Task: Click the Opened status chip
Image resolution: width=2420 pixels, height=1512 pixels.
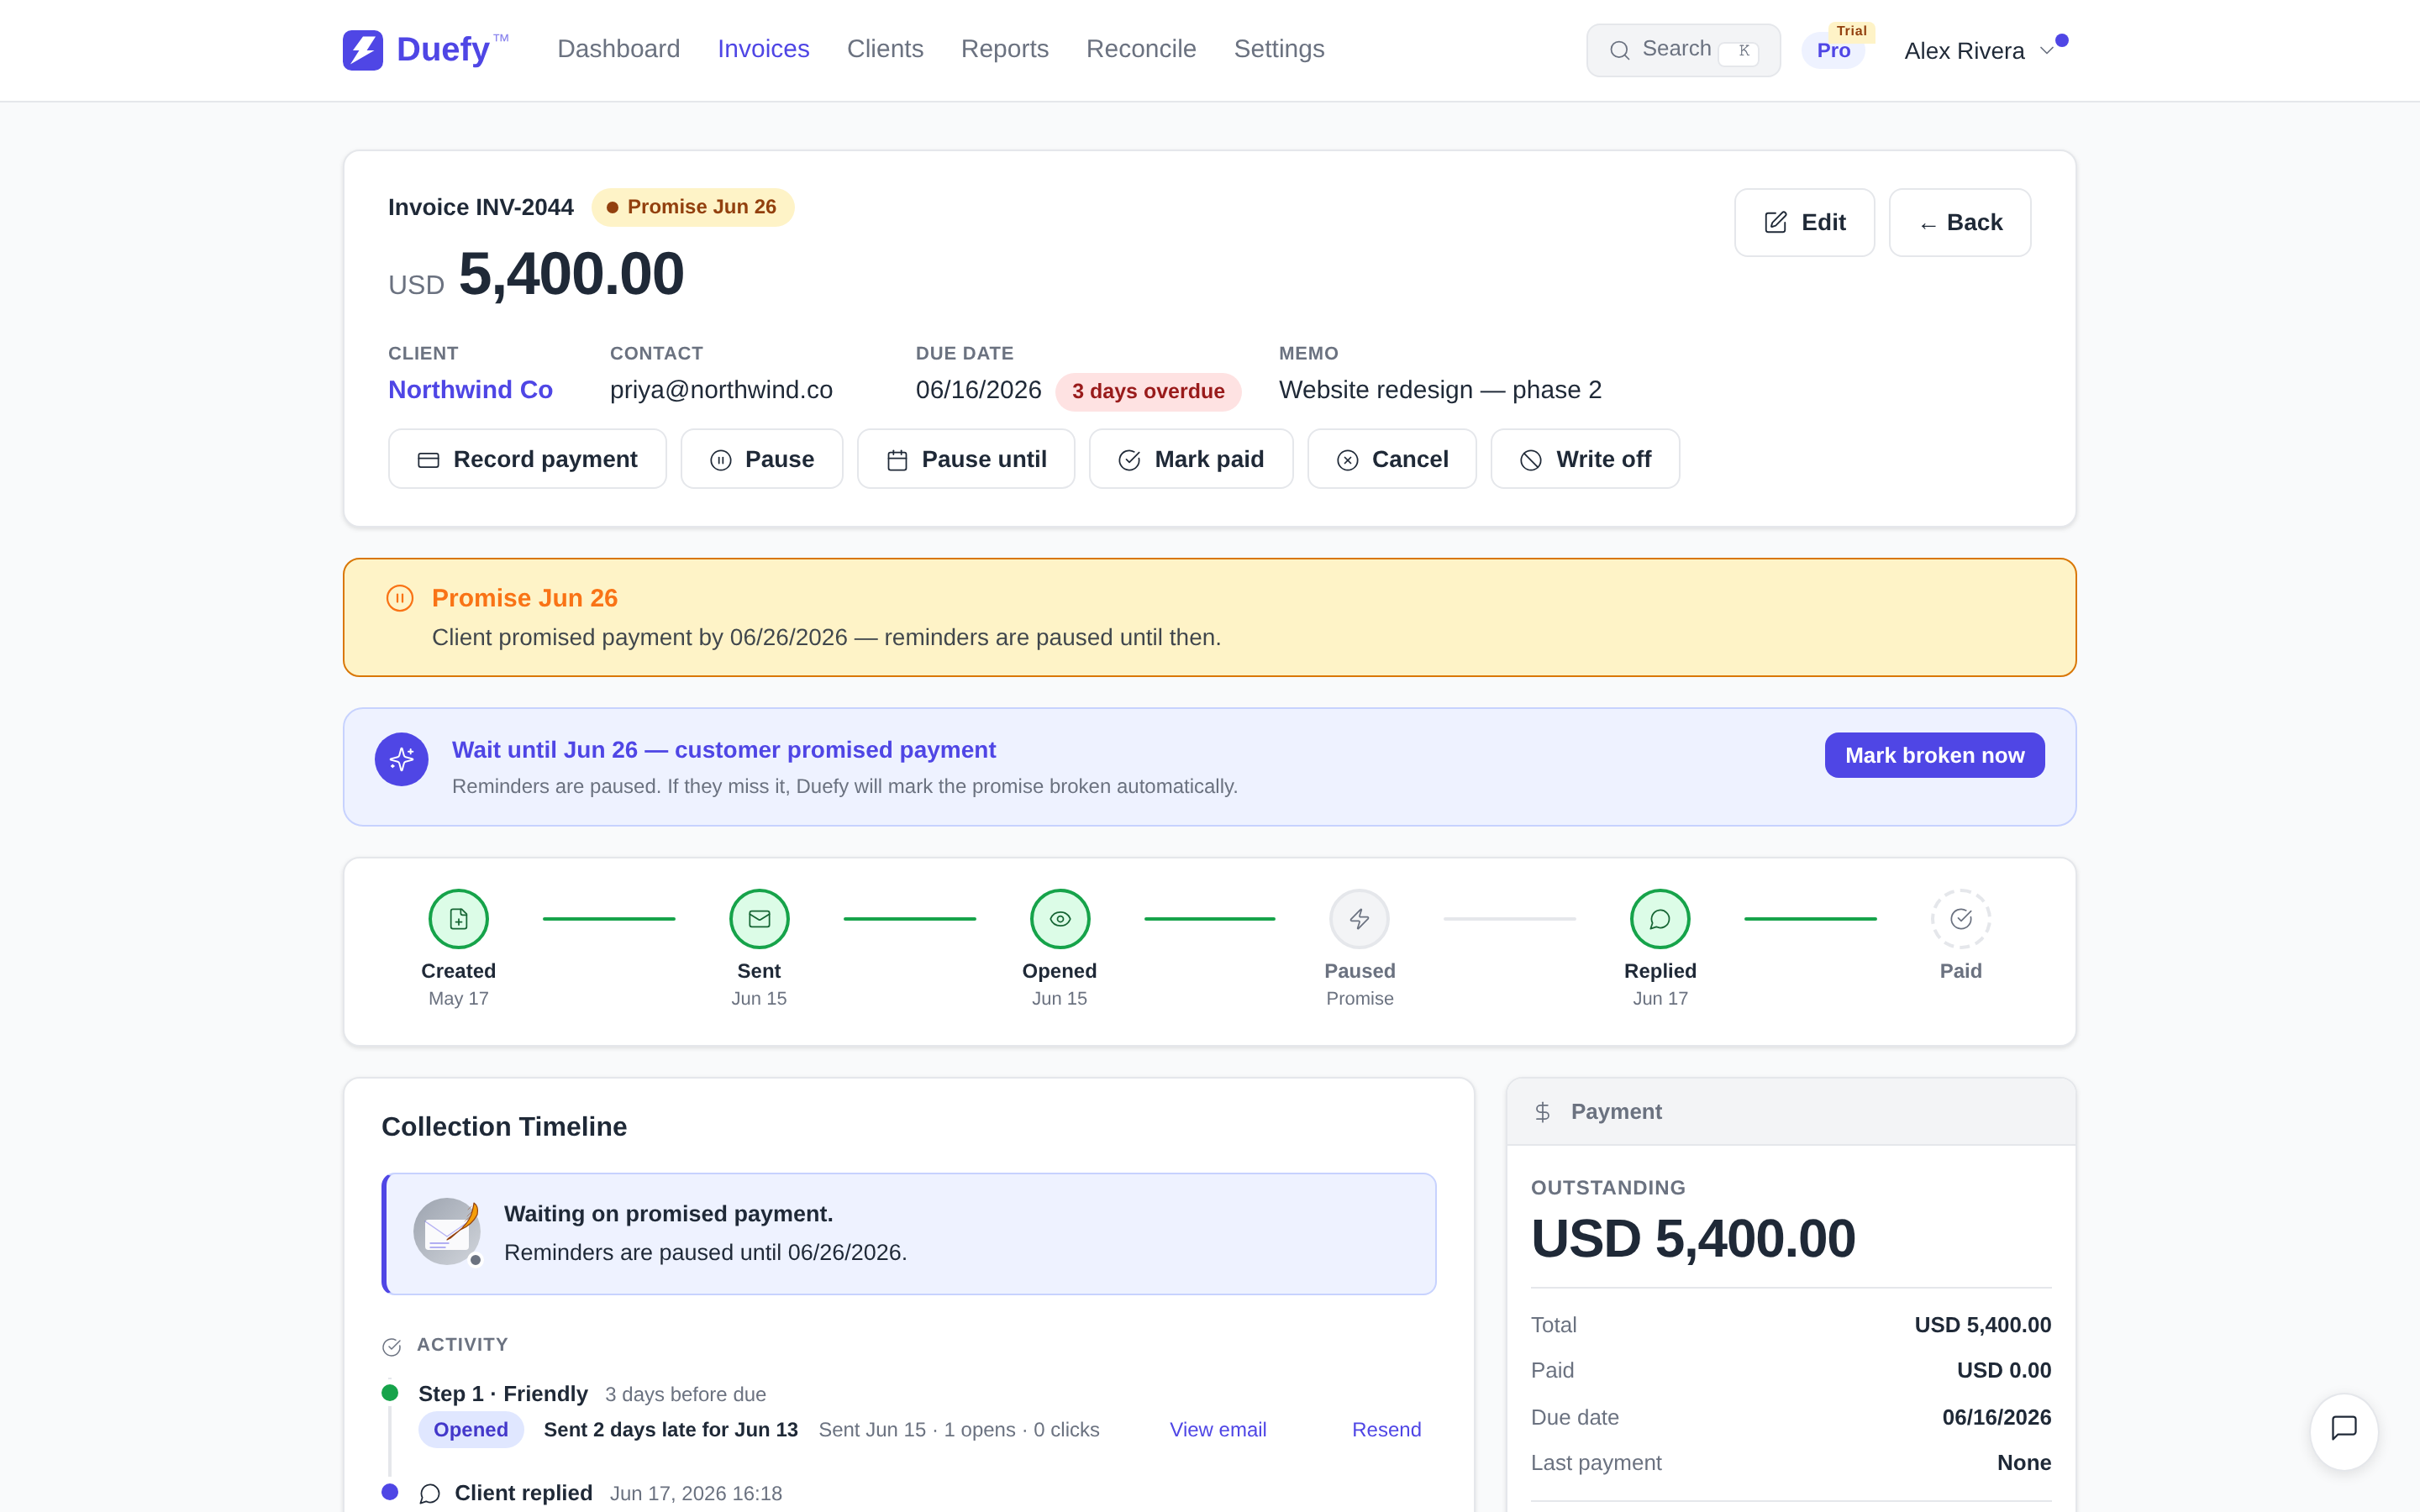Action: tap(470, 1430)
